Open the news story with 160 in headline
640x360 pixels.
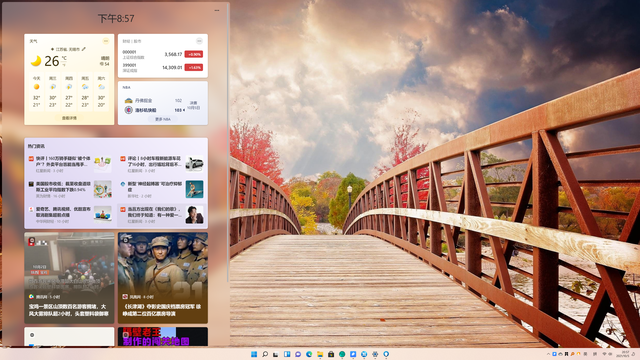(69, 164)
